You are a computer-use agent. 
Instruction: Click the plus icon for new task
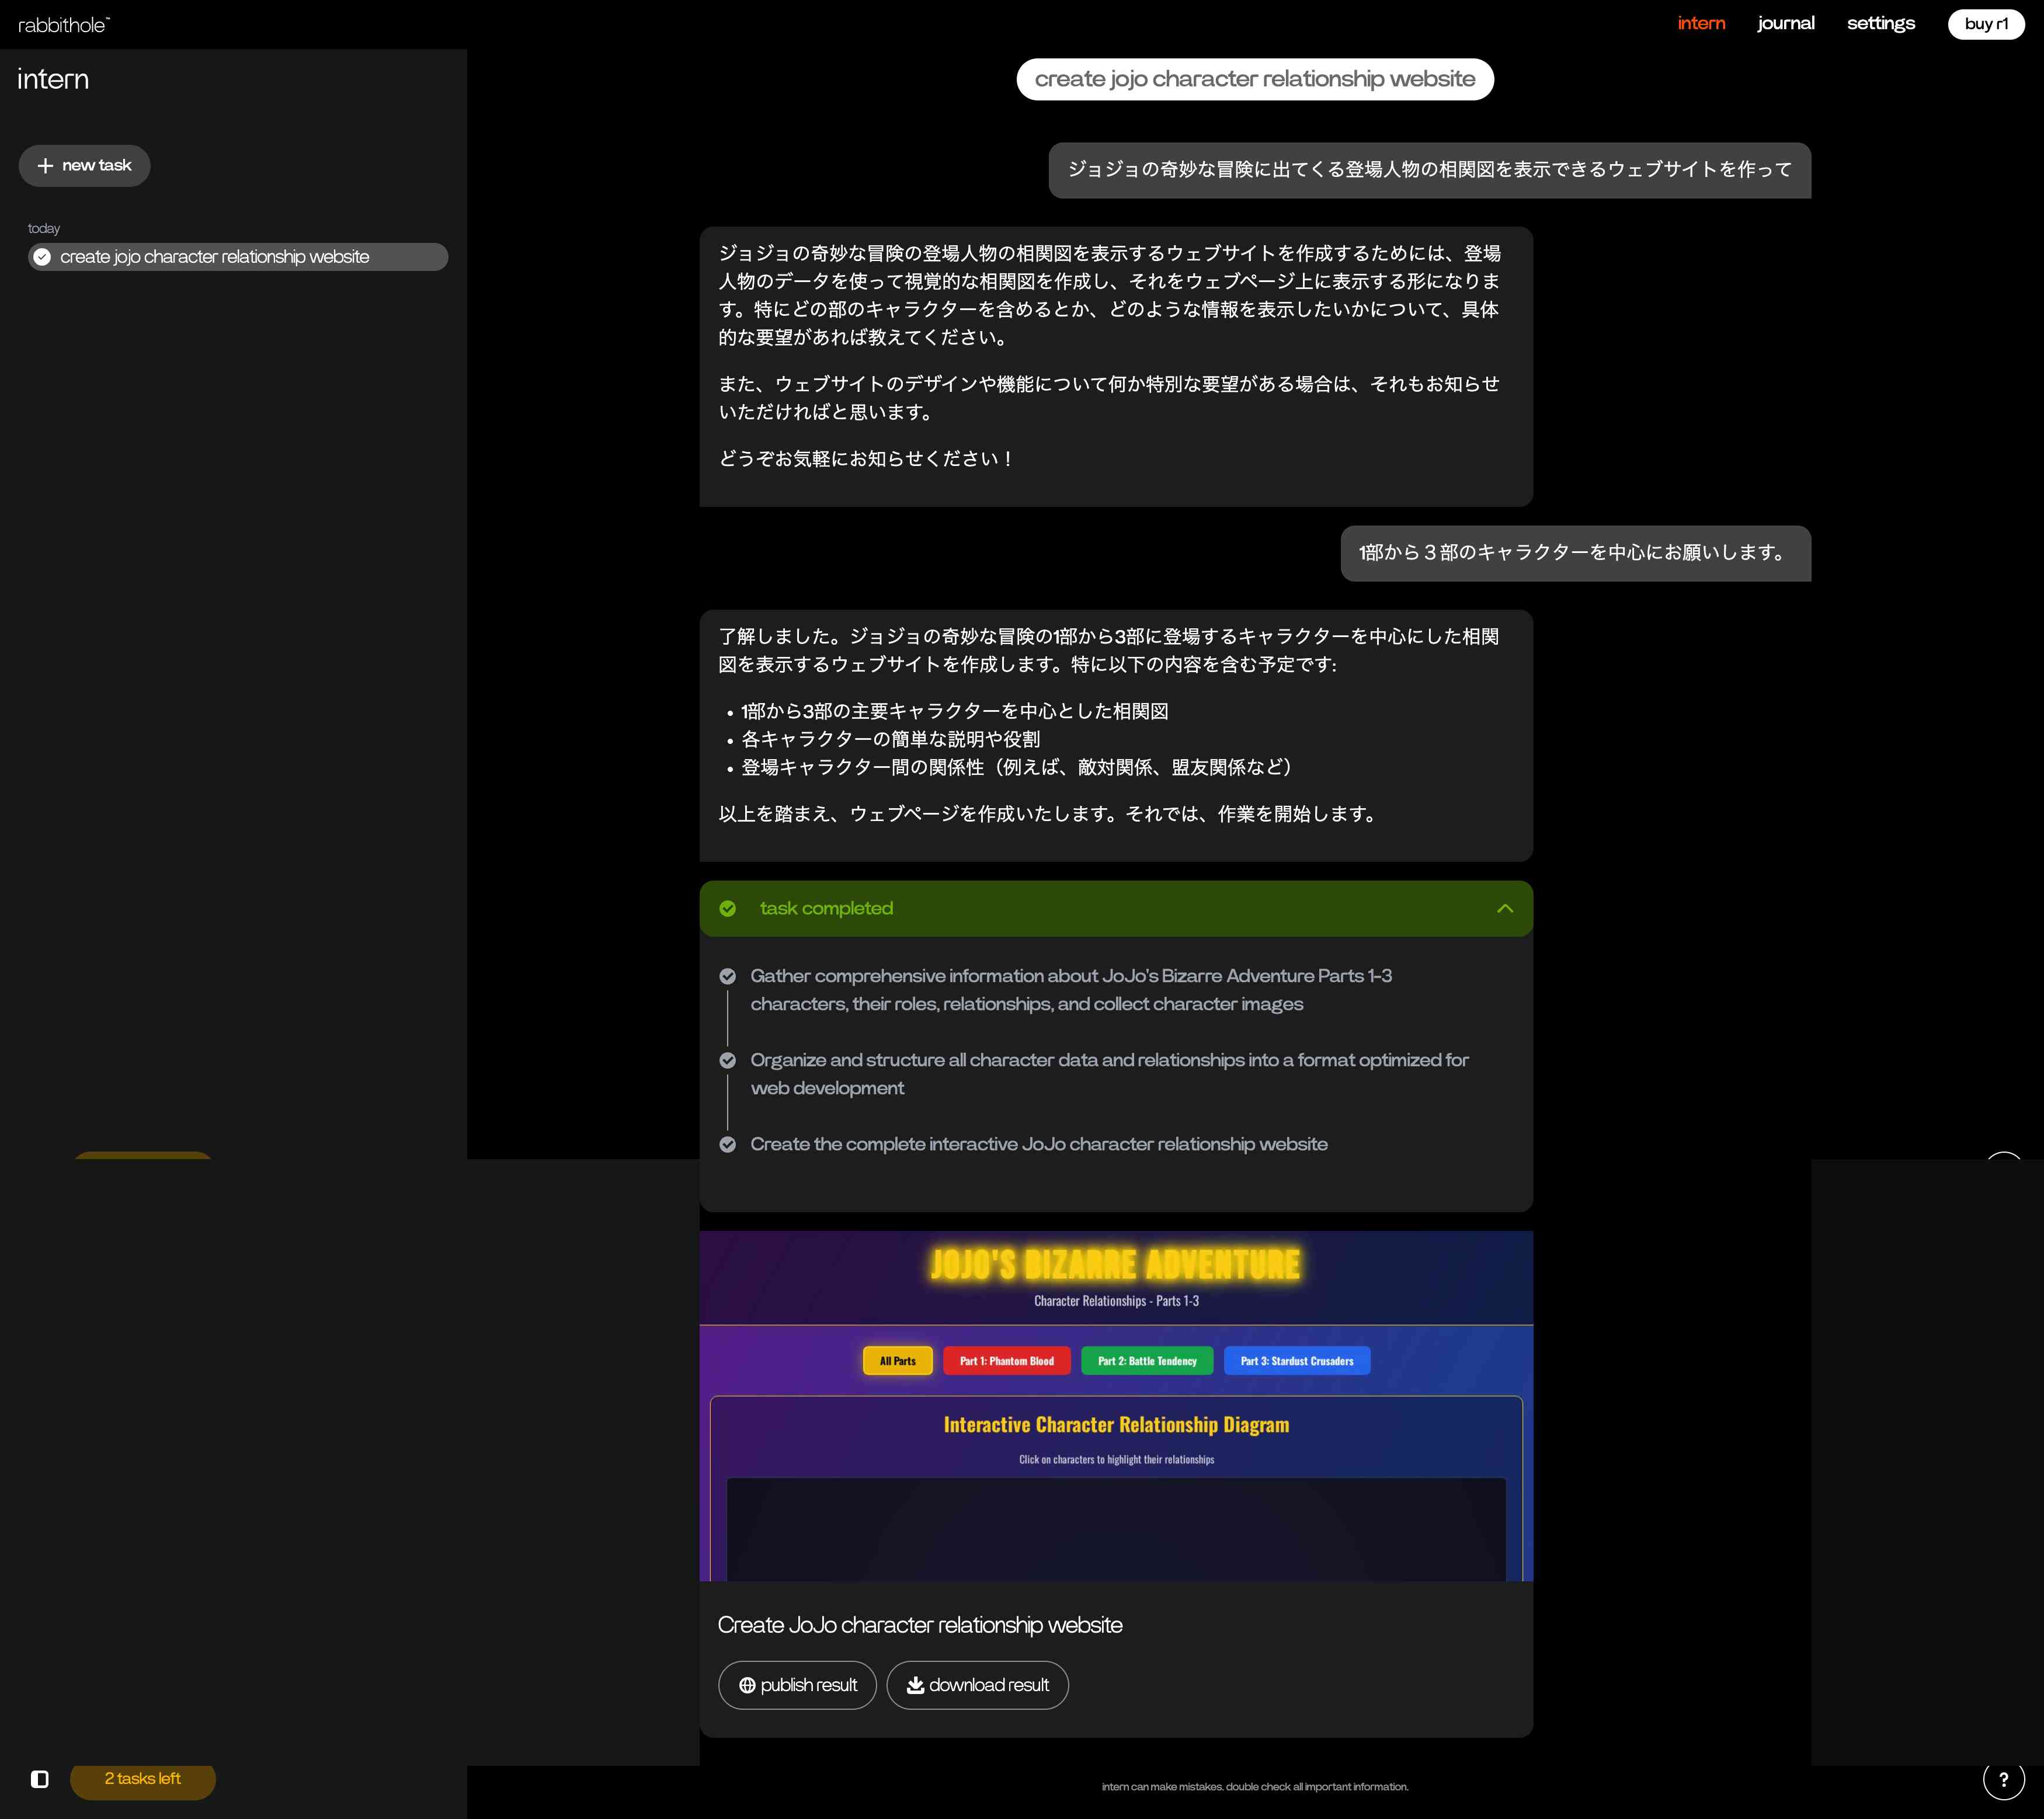point(45,166)
